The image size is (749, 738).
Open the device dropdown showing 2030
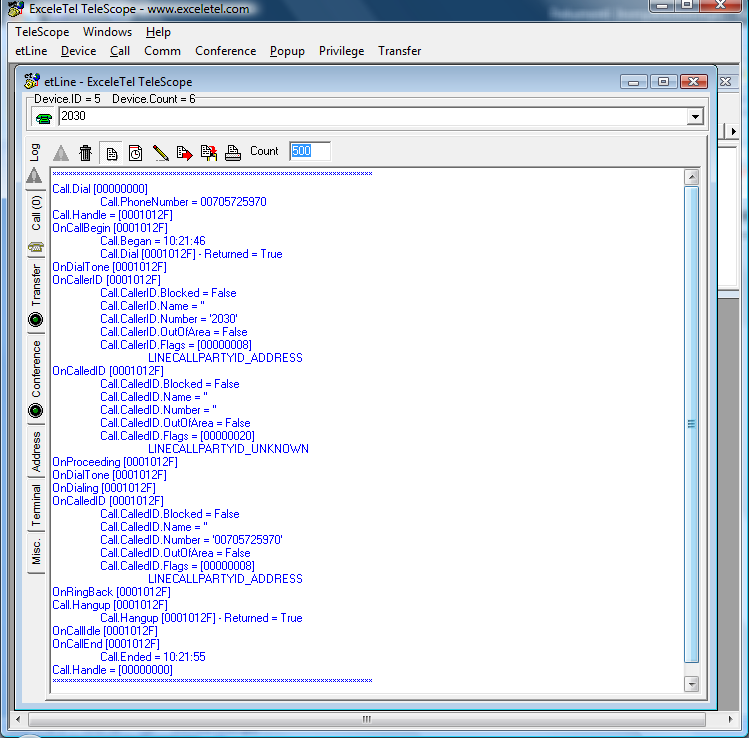coord(695,117)
